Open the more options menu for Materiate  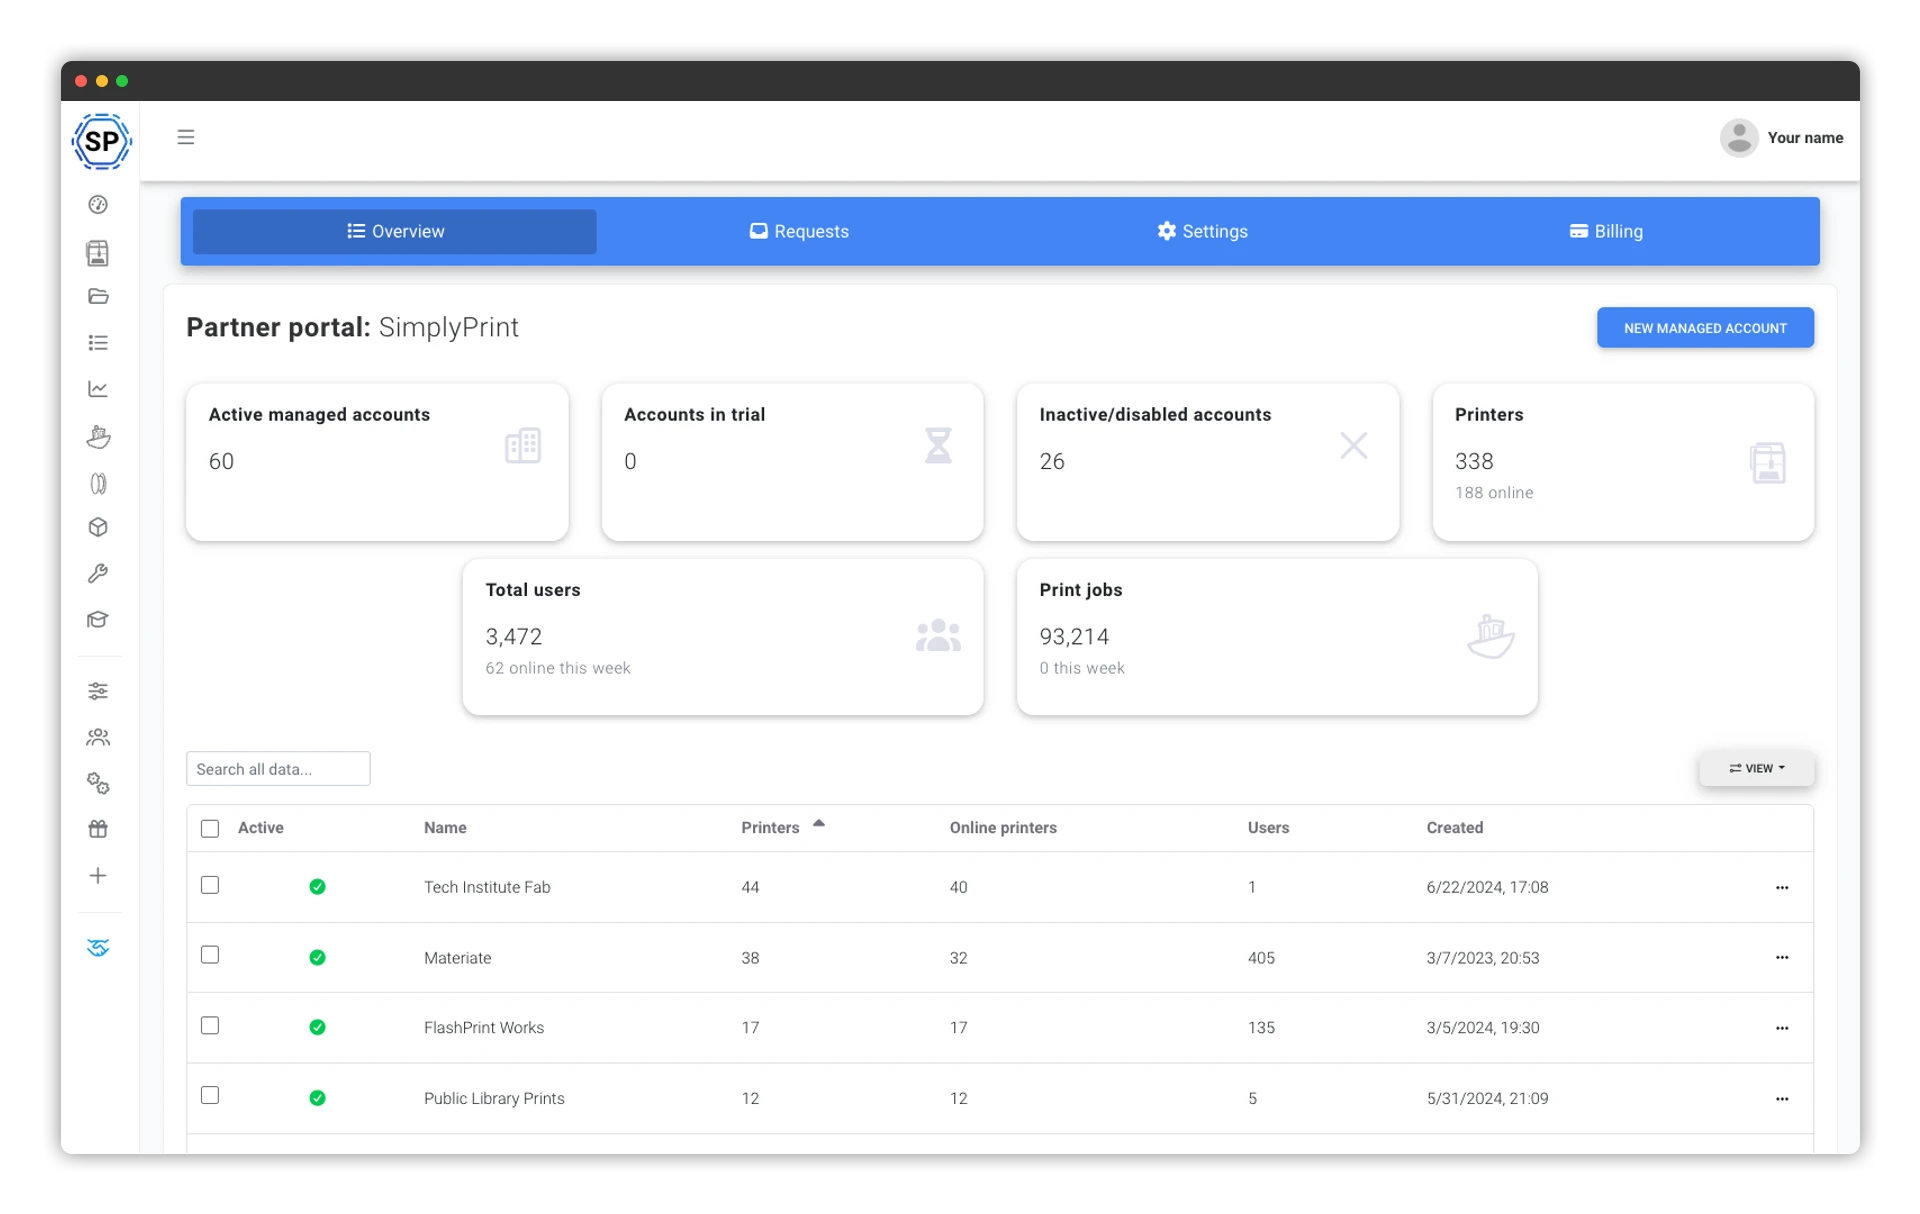tap(1782, 957)
